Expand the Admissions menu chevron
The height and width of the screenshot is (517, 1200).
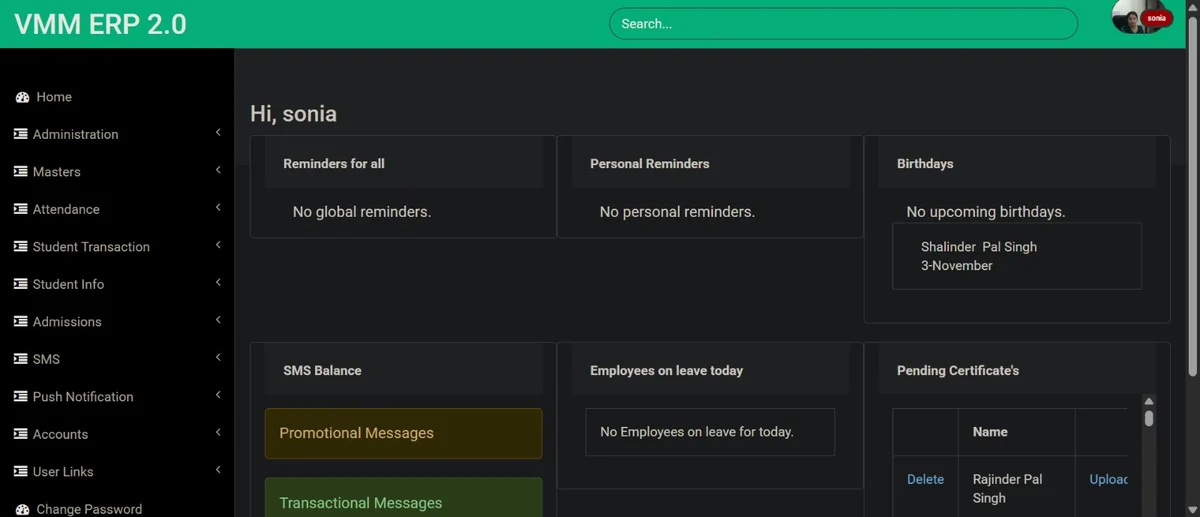click(x=218, y=320)
